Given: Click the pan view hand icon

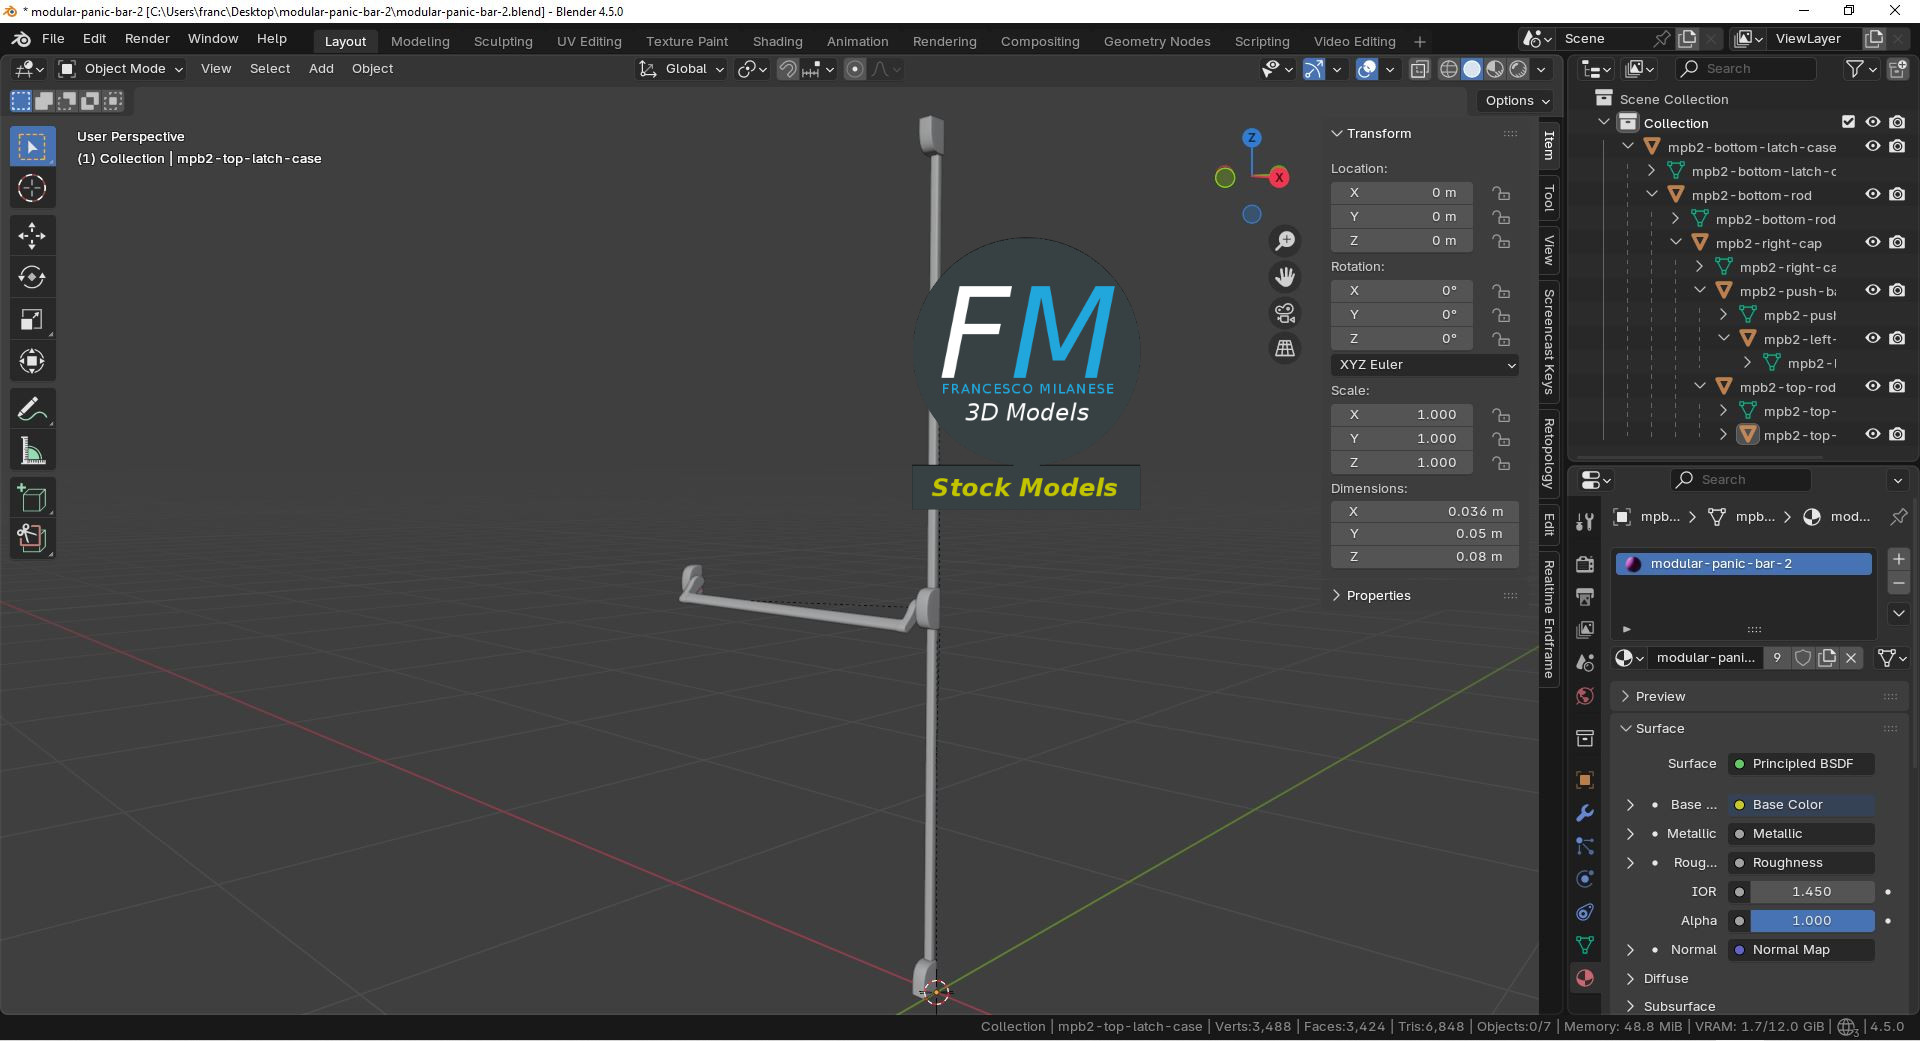Looking at the screenshot, I should pyautogui.click(x=1285, y=277).
